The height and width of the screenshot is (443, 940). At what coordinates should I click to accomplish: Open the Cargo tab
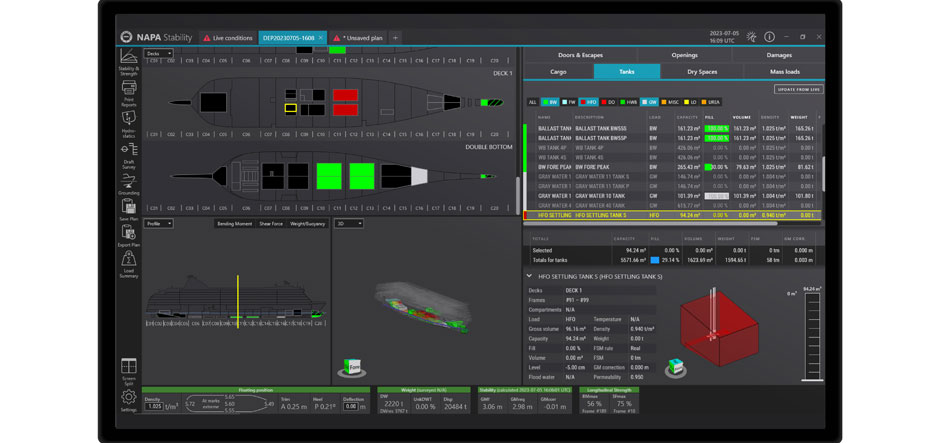click(558, 71)
